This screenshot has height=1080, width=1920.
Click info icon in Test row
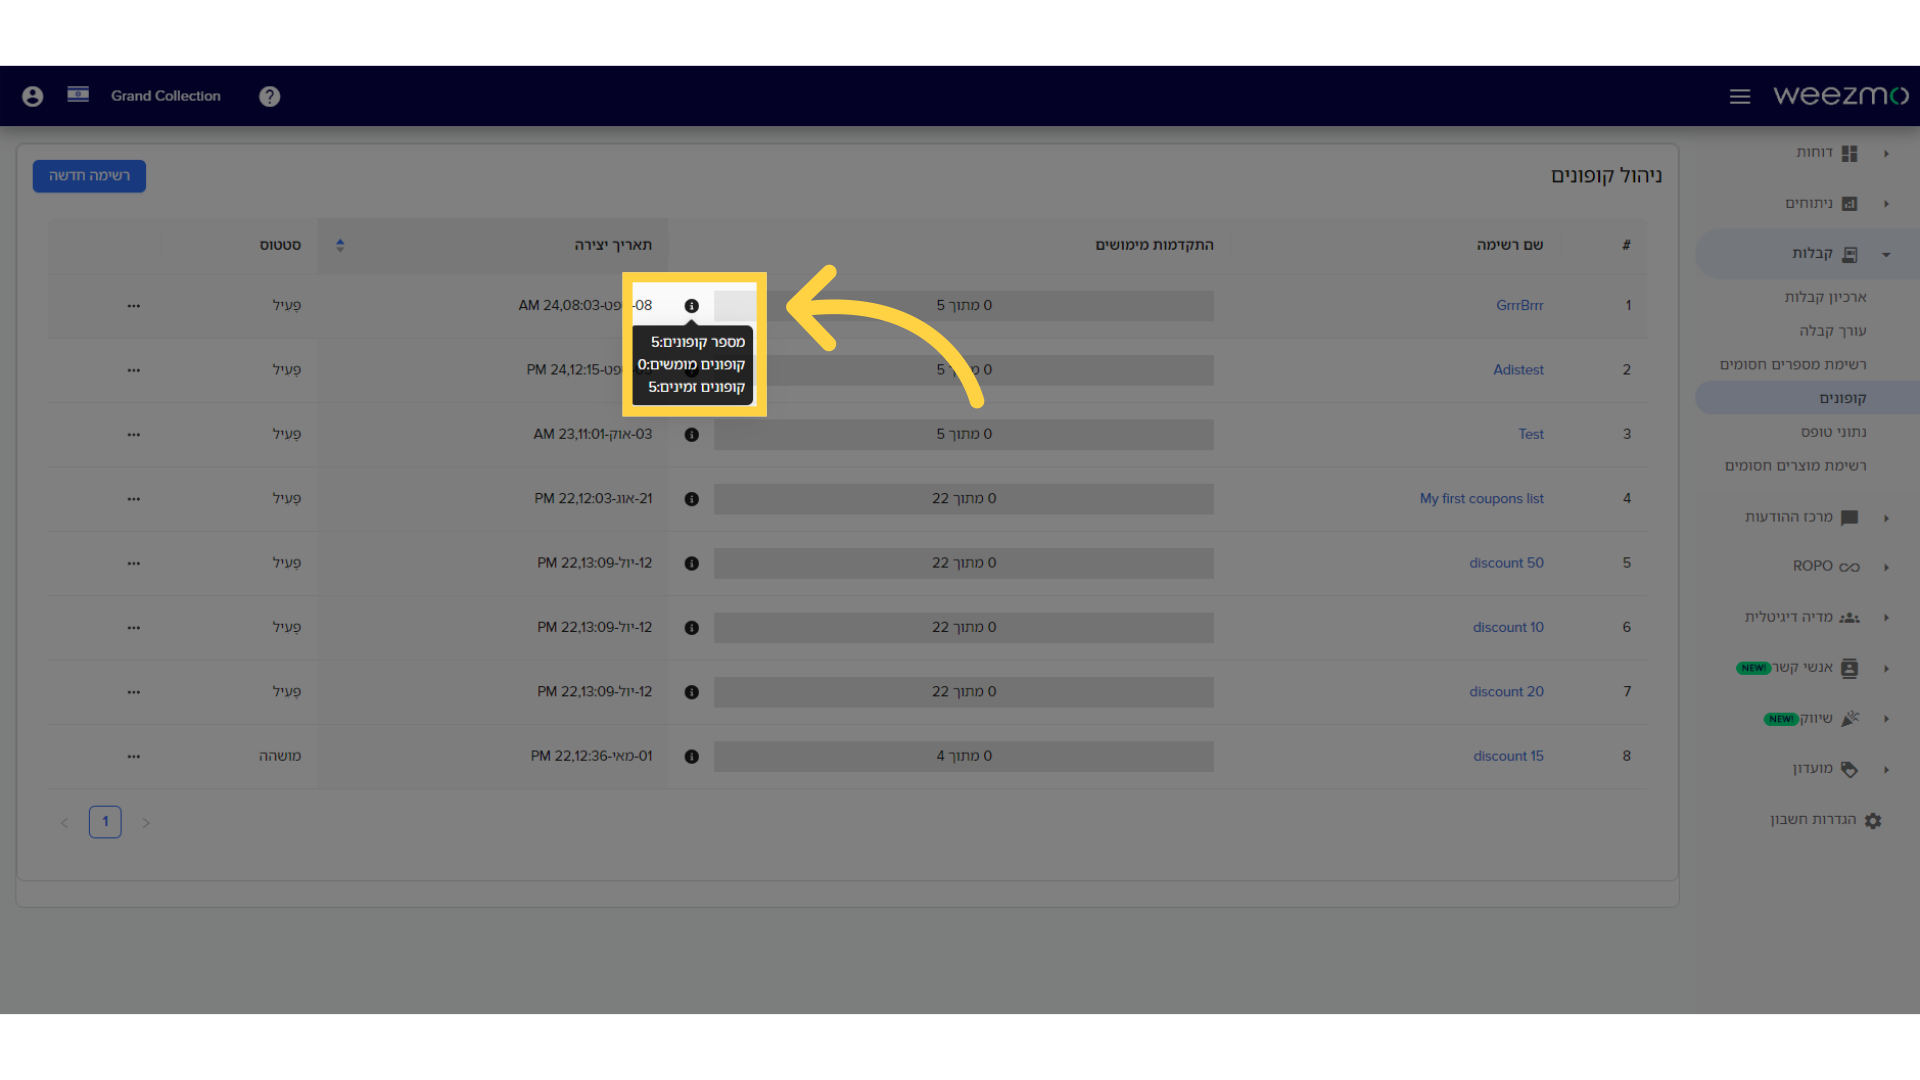click(x=691, y=435)
